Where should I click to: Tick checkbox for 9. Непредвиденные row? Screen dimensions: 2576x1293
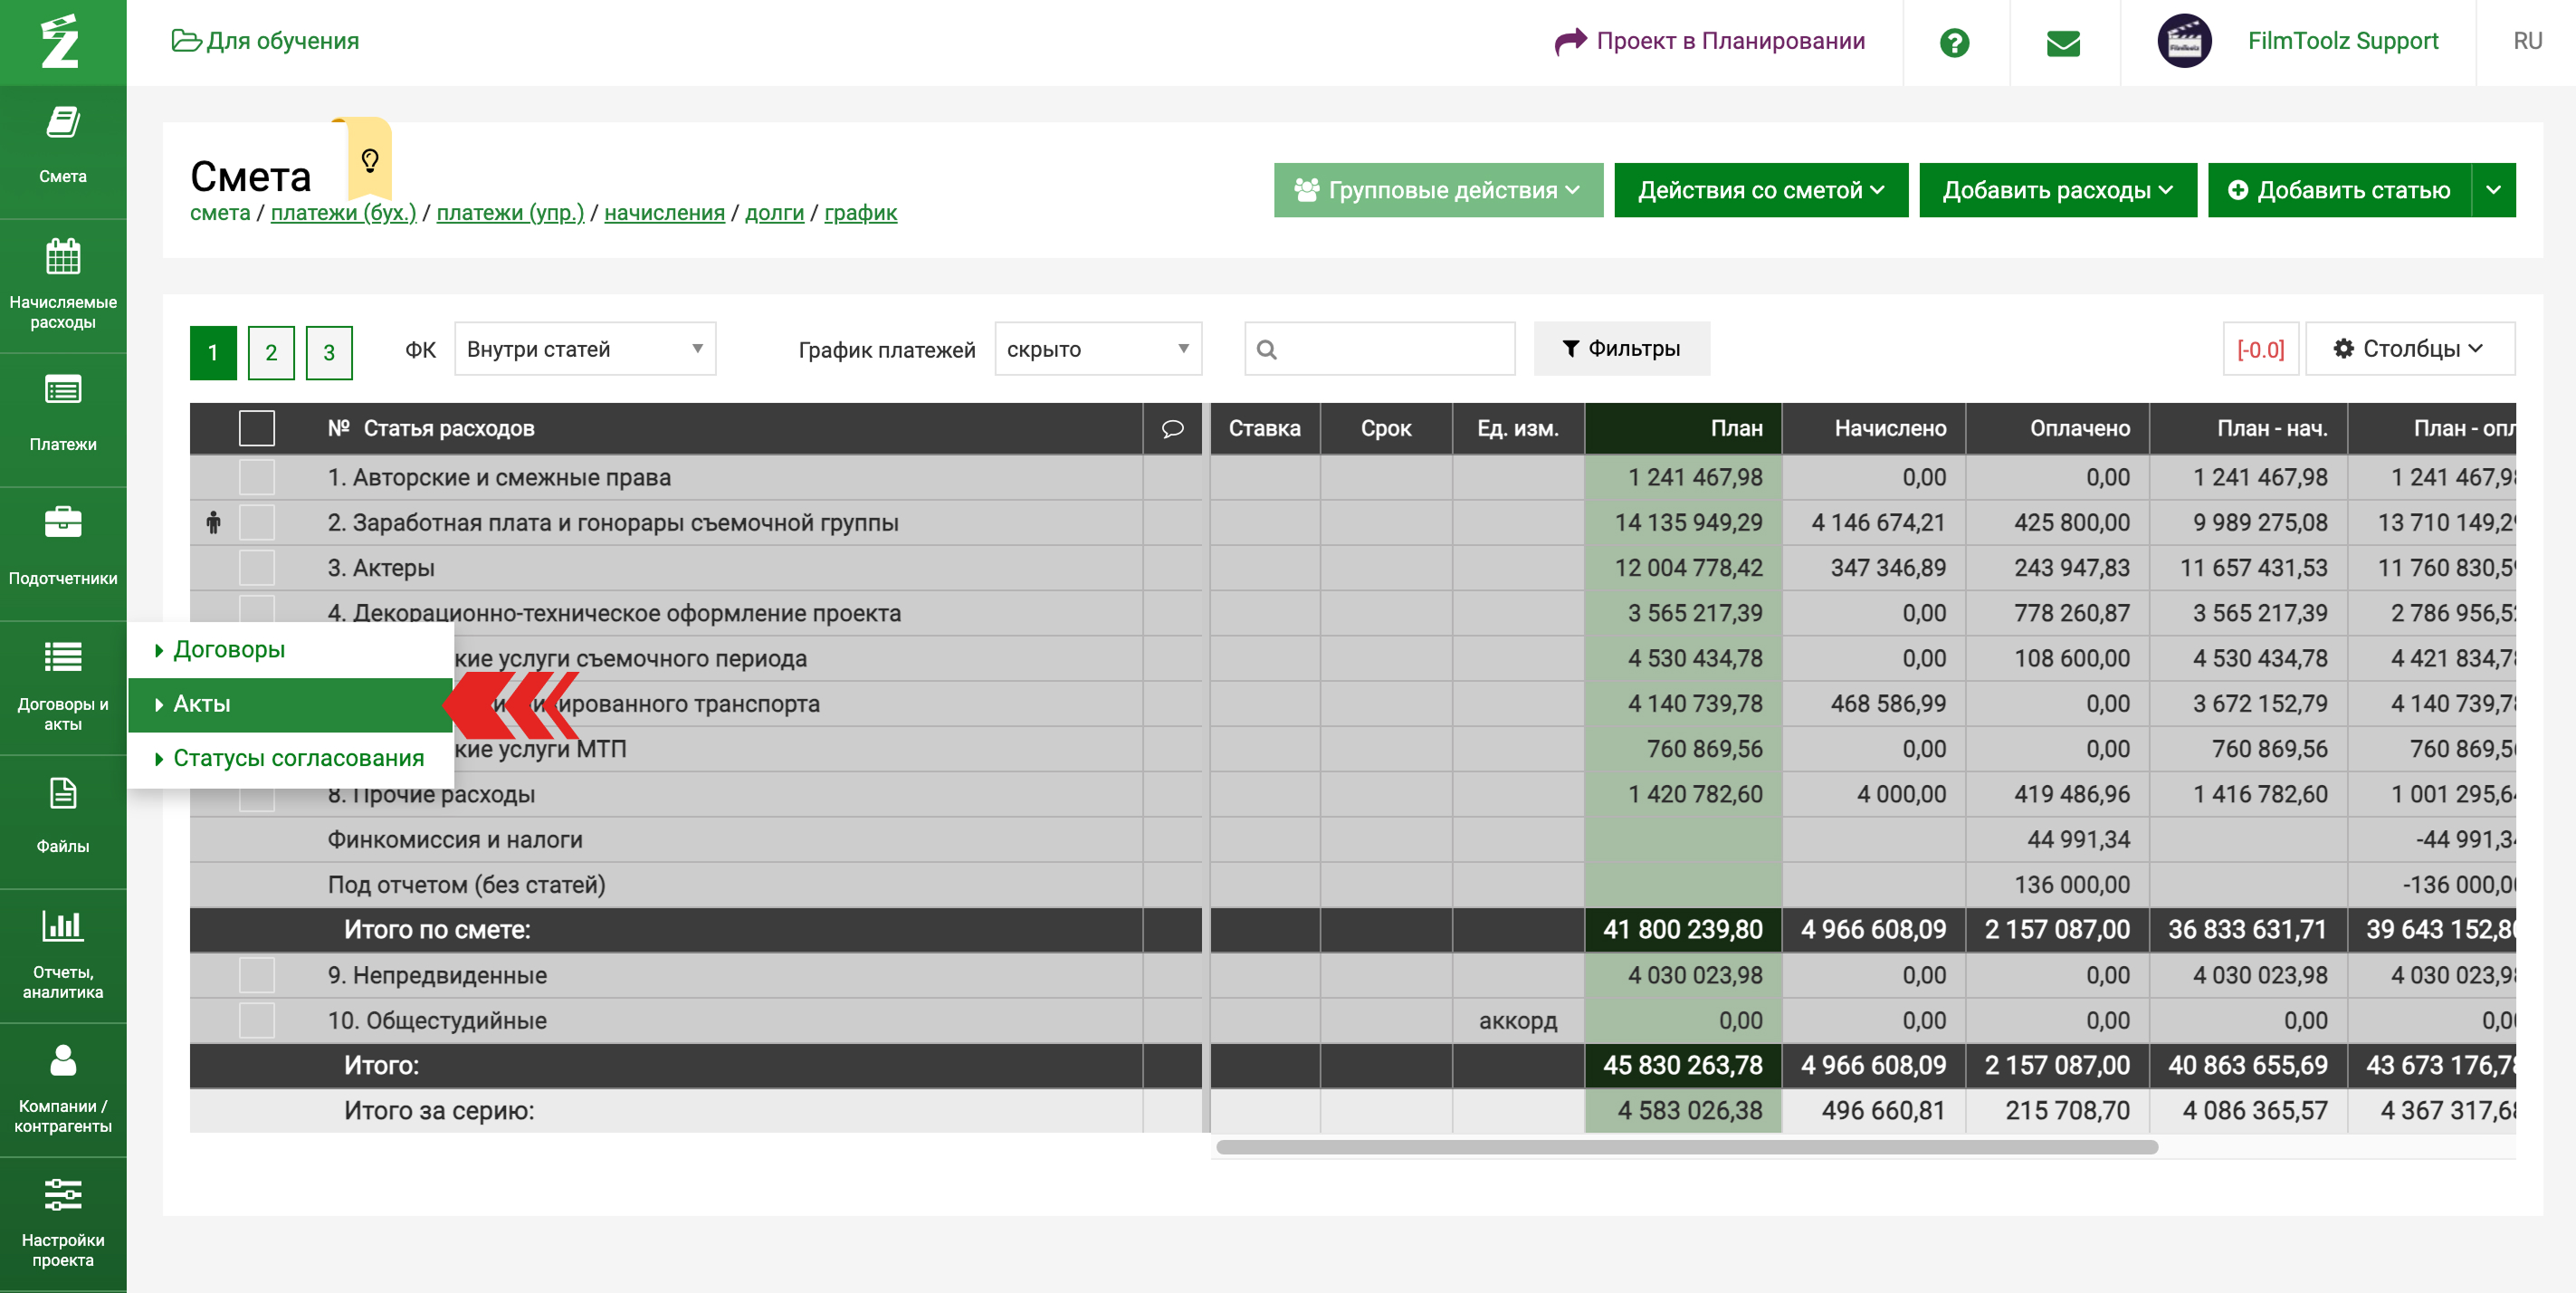pos(256,975)
